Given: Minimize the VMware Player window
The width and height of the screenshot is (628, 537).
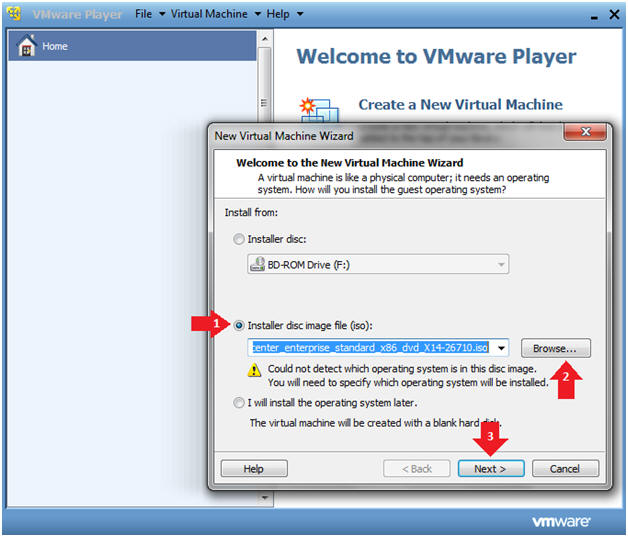Looking at the screenshot, I should (594, 17).
